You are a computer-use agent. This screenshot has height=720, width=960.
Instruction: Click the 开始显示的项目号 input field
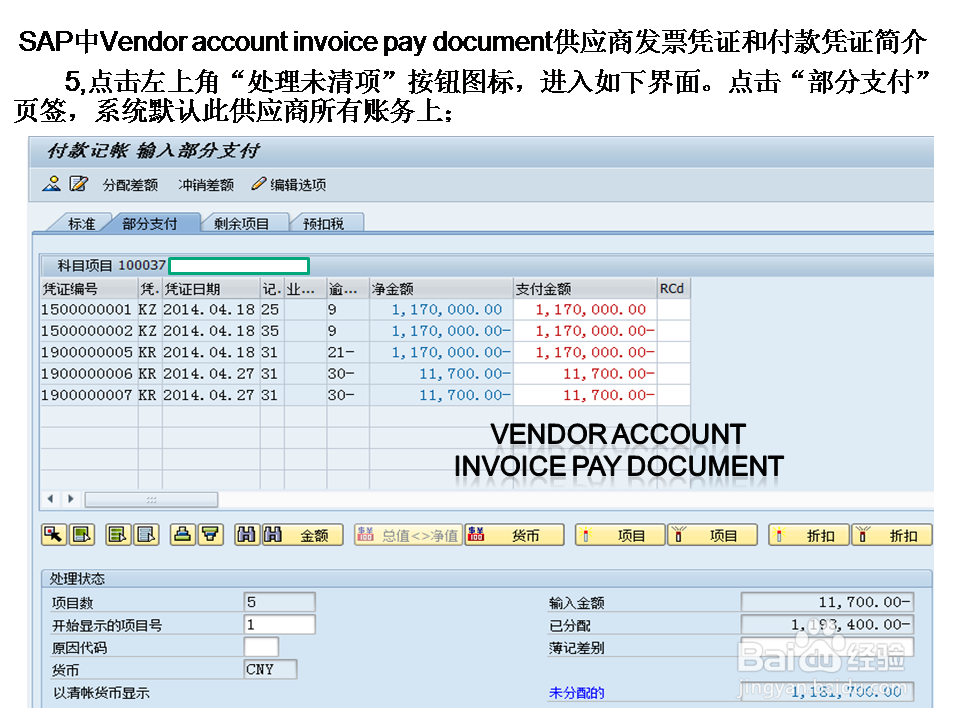tap(279, 624)
